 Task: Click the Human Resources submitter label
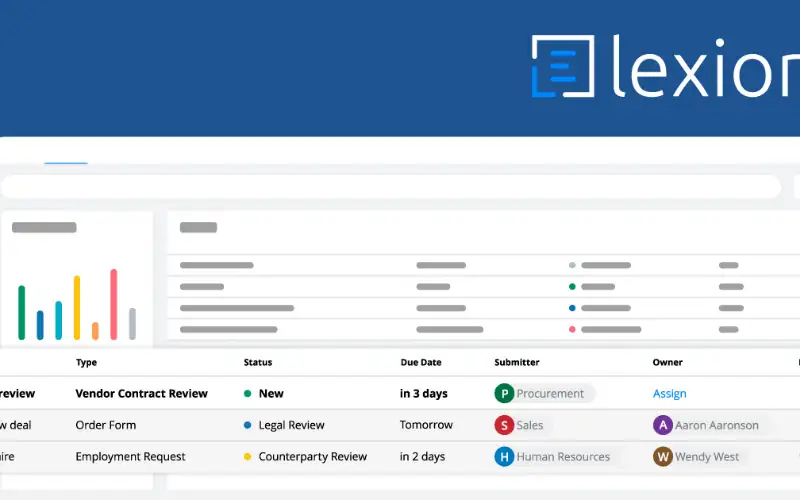pos(563,457)
